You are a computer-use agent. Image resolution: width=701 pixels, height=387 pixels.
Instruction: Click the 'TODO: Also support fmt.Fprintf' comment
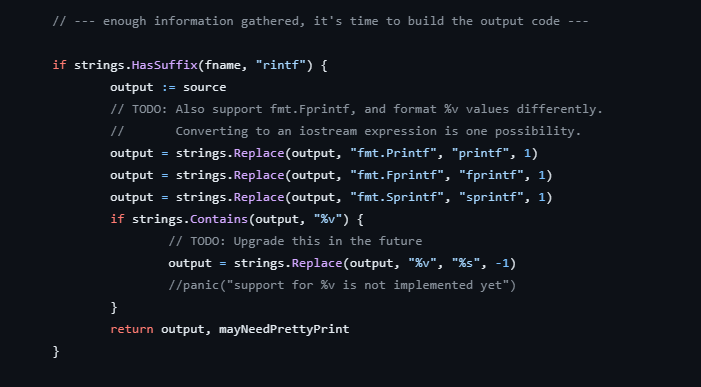point(356,109)
